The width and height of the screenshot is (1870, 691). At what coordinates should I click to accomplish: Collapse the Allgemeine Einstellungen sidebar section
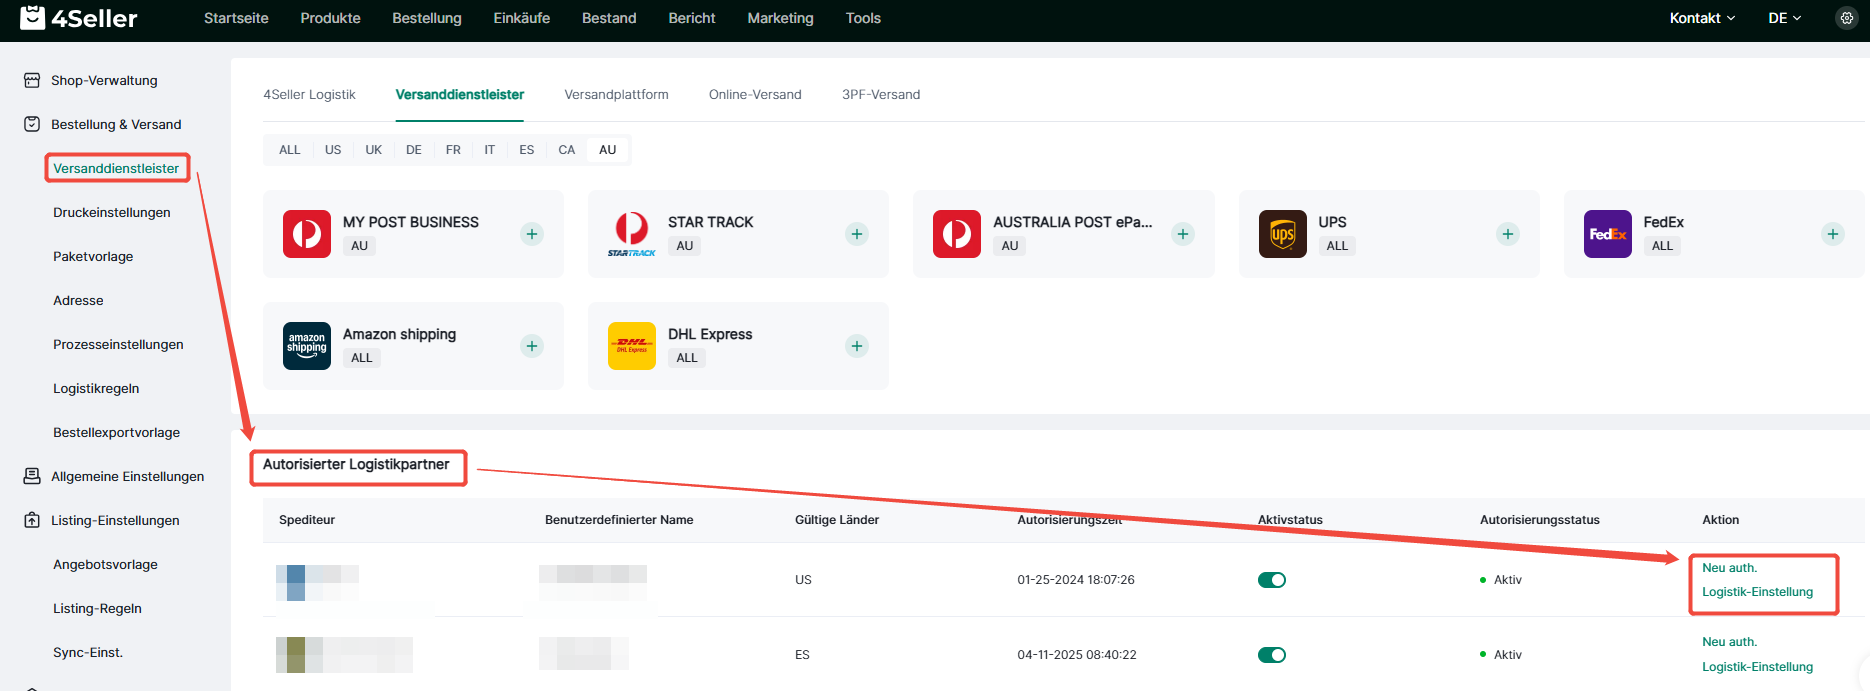pos(127,476)
